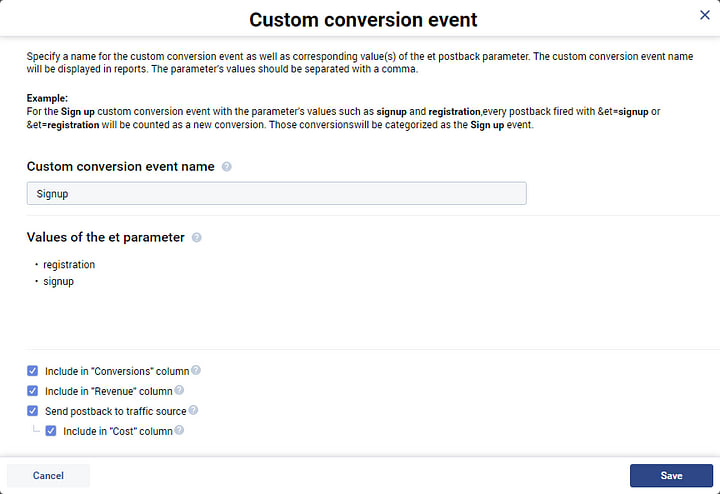Toggle Include in "Revenue" column checkbox
The image size is (720, 494).
pos(33,391)
